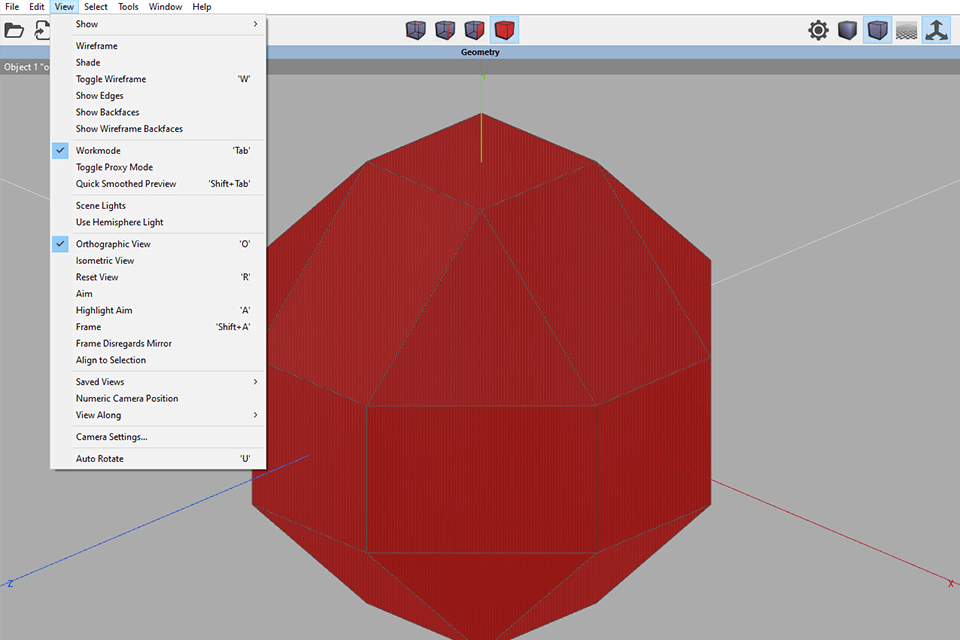This screenshot has width=960, height=640.
Task: Select the object selection mode icon
Action: [x=505, y=30]
